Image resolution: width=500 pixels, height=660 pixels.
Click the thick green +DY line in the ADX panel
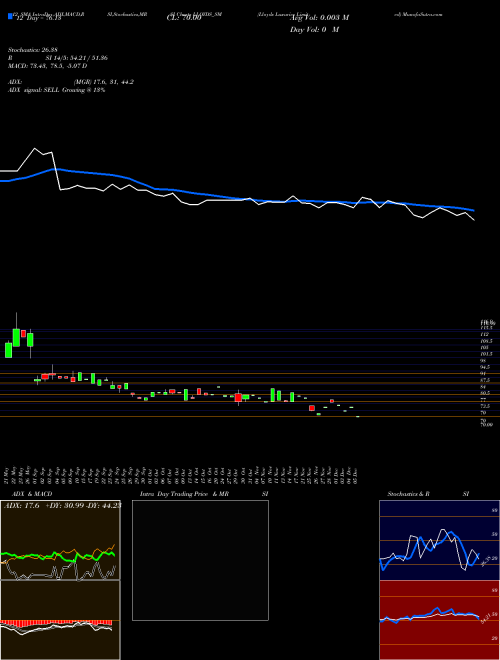(x=58, y=556)
